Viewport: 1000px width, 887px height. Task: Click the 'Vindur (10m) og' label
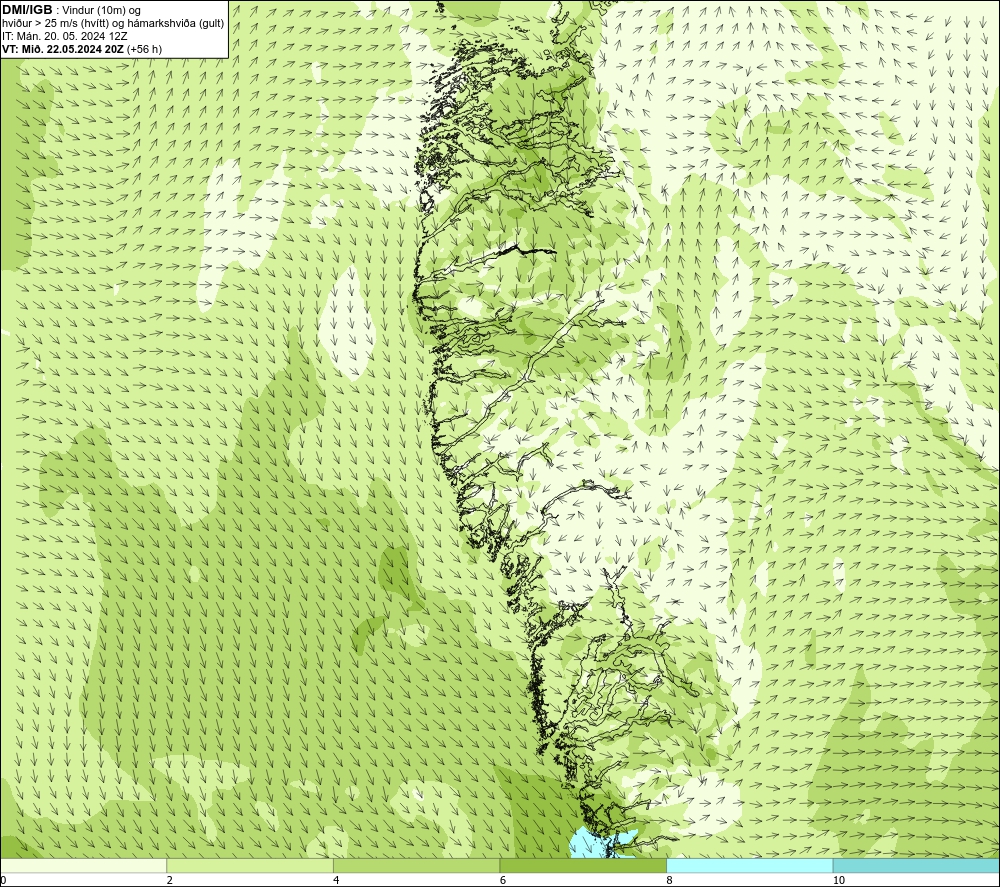coord(101,11)
